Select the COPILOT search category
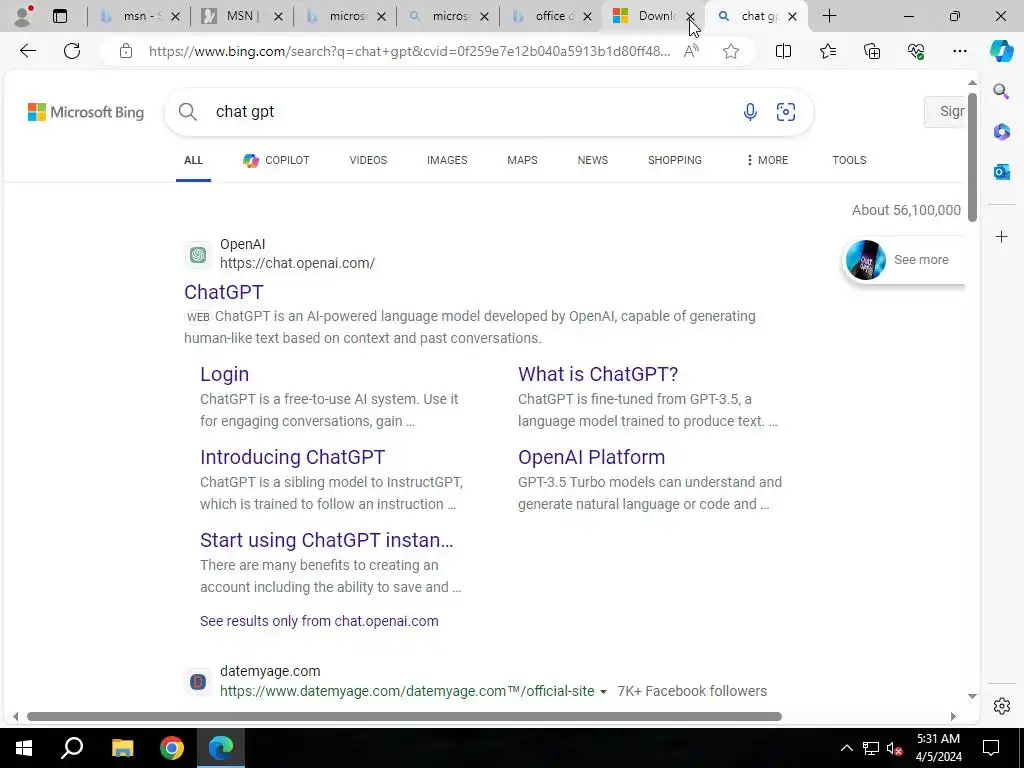Screen dimensions: 1024x768 [x=276, y=160]
